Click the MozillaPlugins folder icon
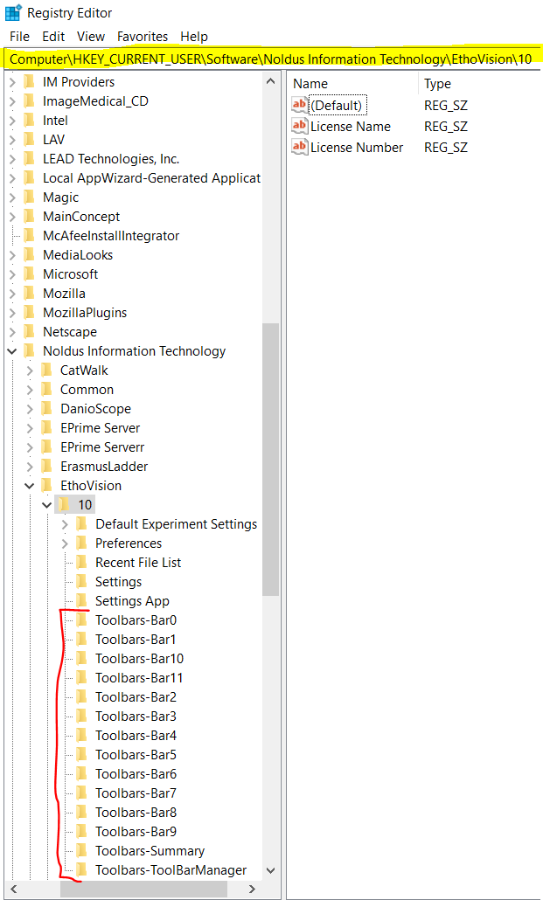Screen dimensions: 543x900 29,313
